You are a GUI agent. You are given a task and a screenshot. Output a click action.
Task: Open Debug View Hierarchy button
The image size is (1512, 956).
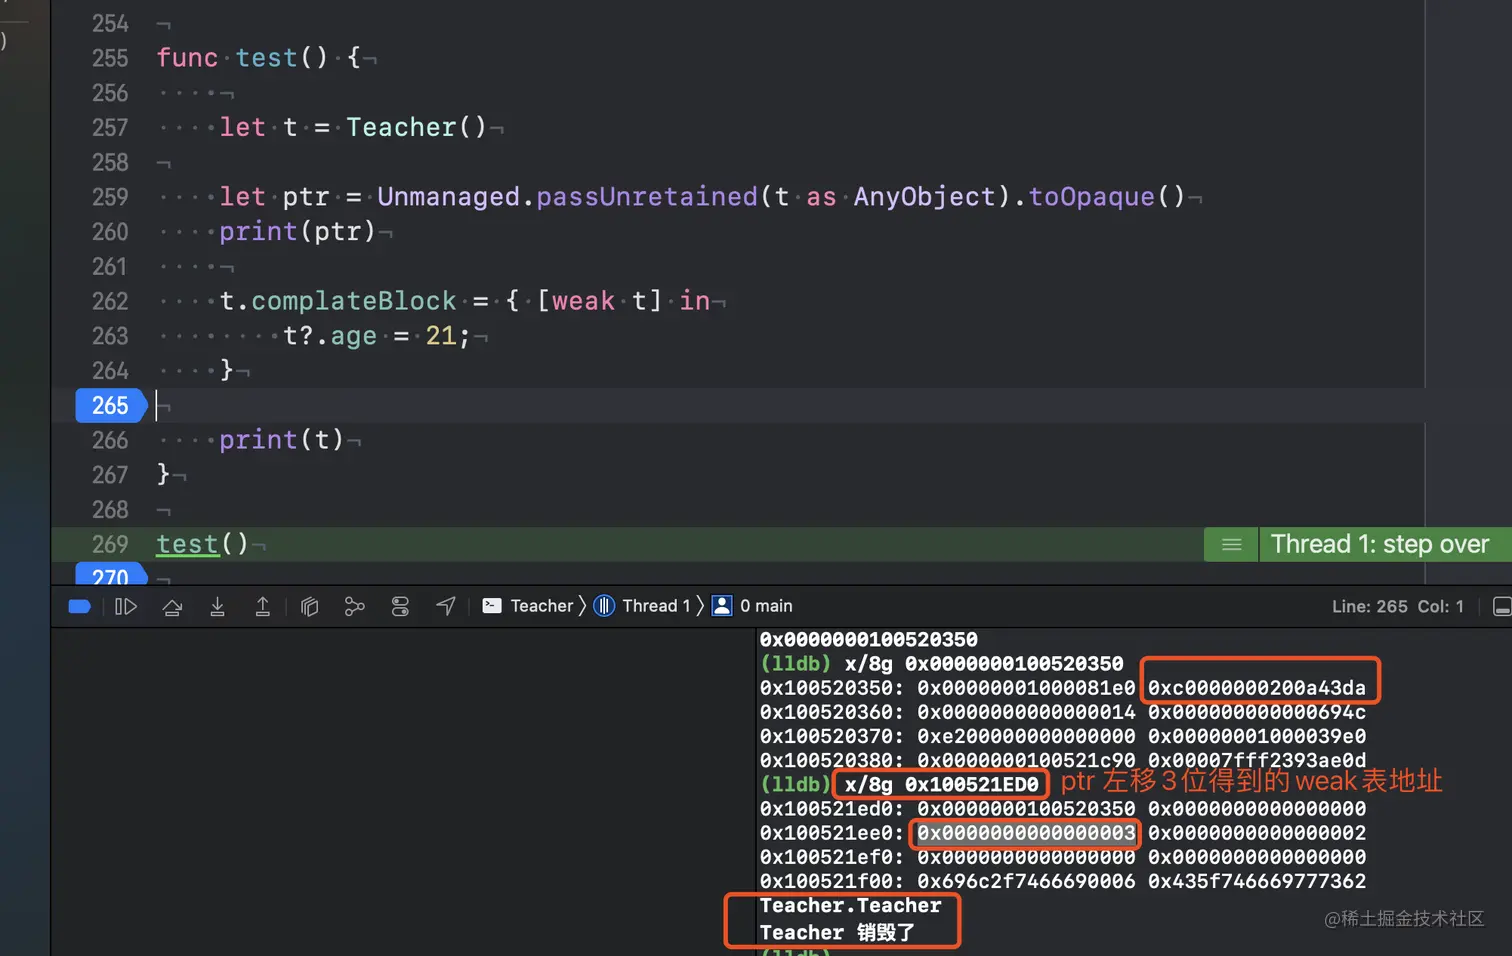click(309, 606)
